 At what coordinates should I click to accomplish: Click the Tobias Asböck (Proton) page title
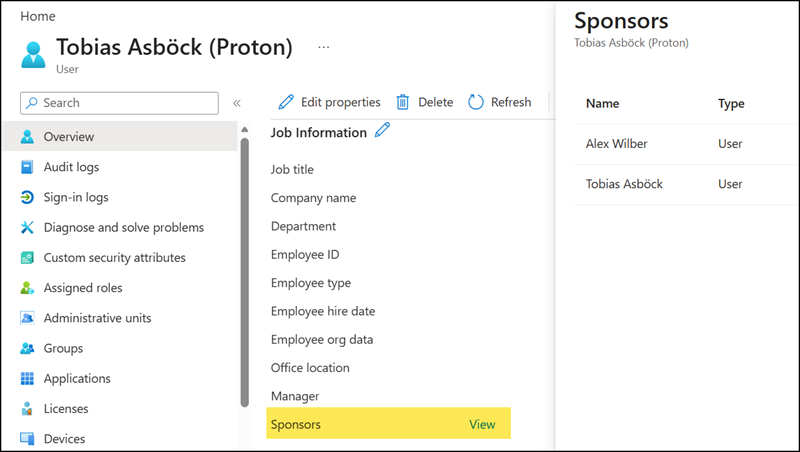[174, 47]
